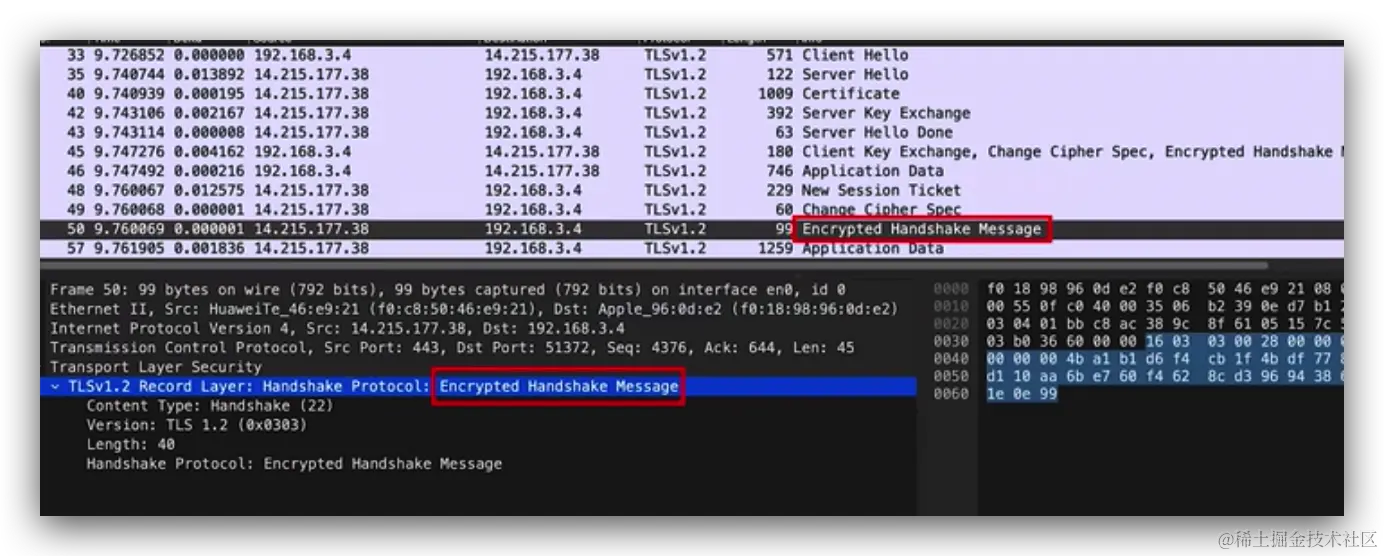Select packet 57 Application Data row

(x=692, y=248)
